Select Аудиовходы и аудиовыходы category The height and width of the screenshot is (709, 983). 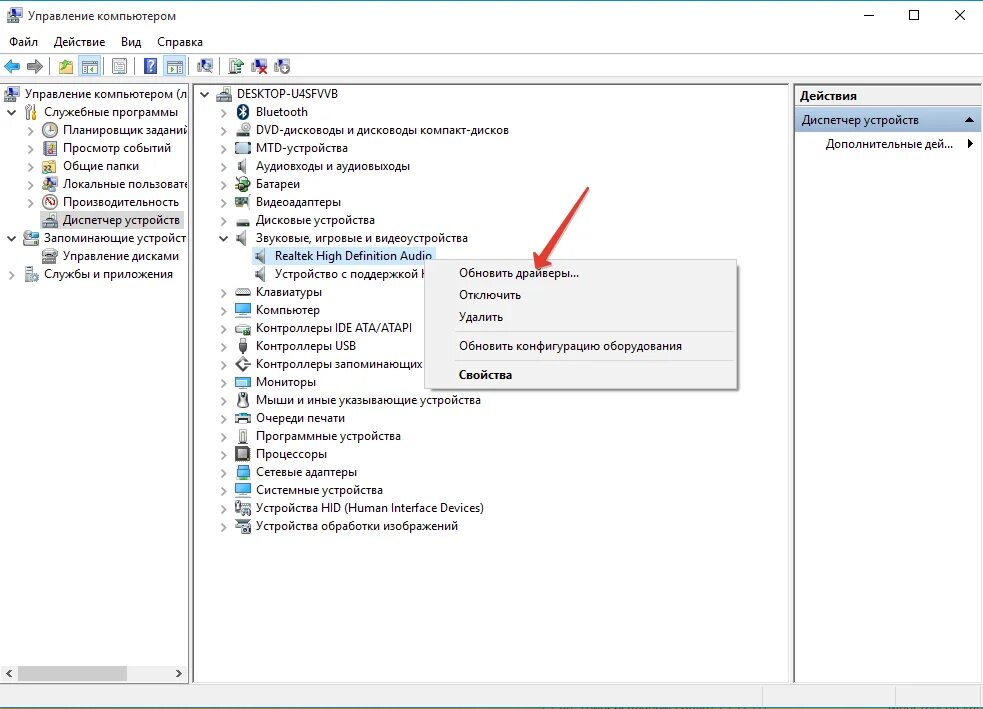333,166
